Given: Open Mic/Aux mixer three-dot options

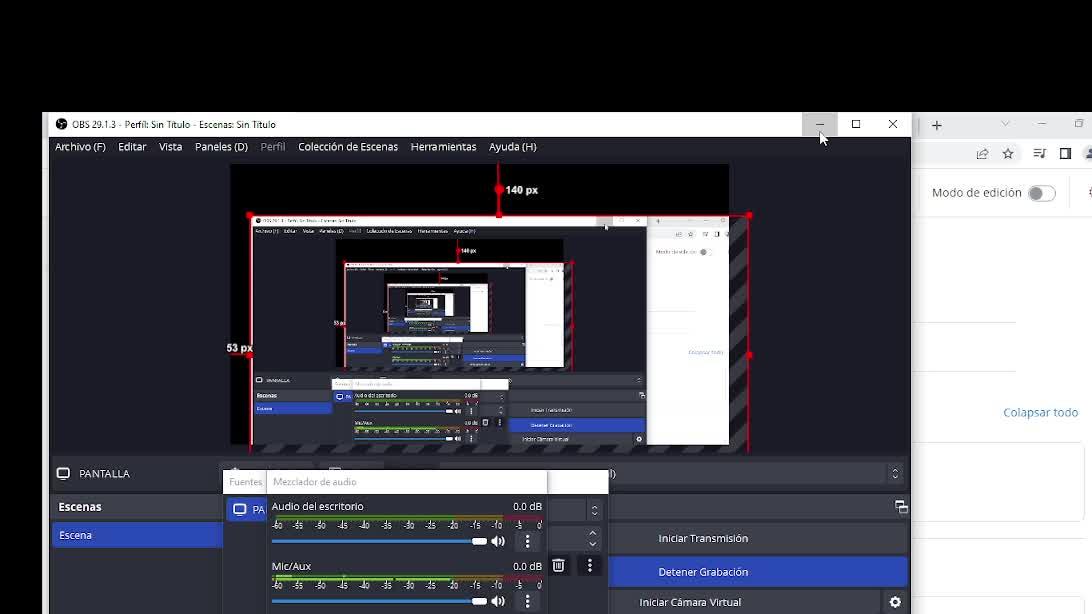Looking at the screenshot, I should pyautogui.click(x=527, y=601).
